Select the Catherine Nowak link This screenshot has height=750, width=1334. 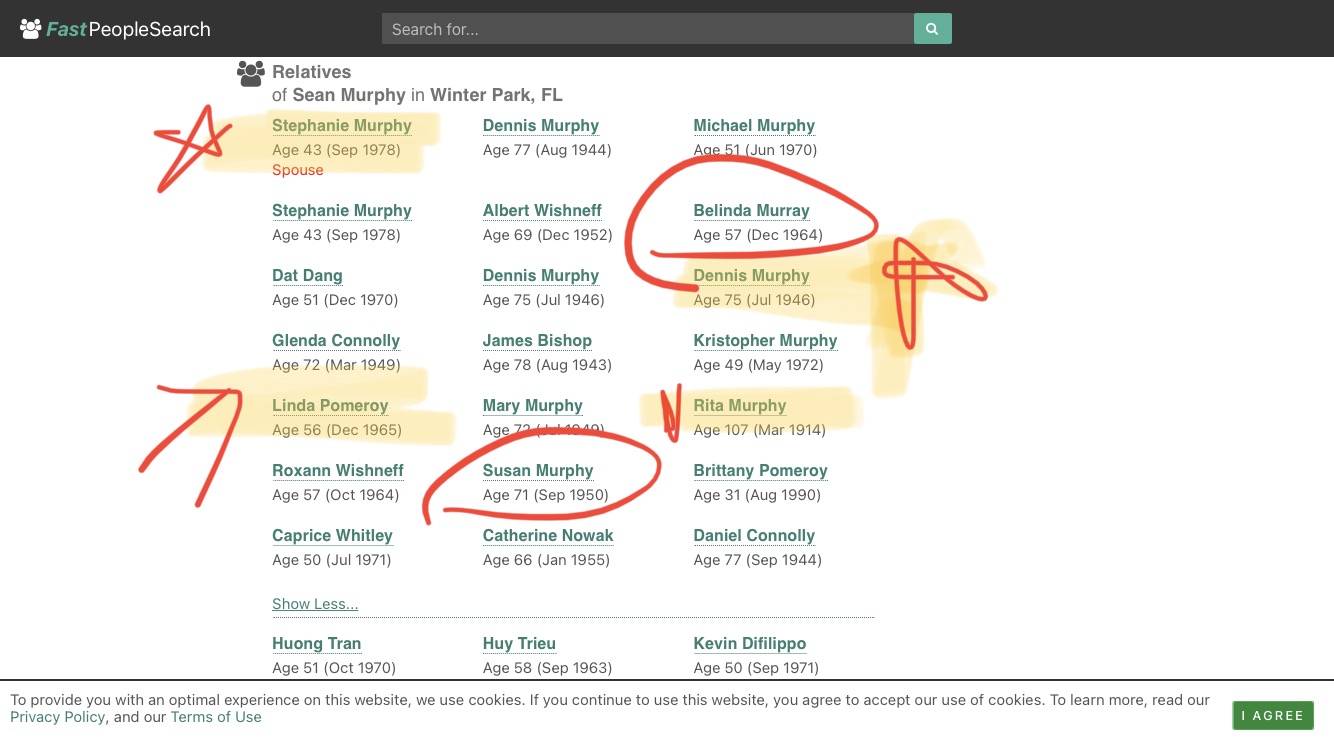pos(548,536)
